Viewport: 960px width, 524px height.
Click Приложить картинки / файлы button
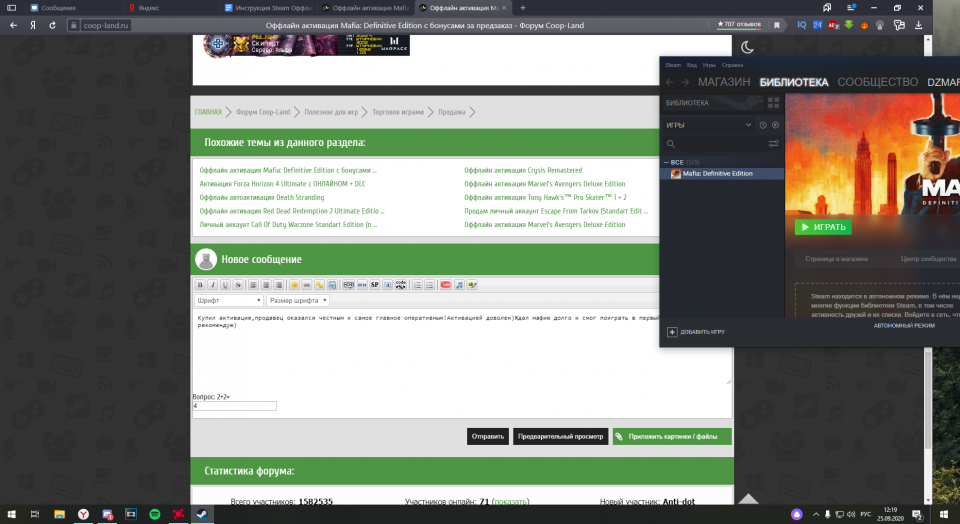[x=672, y=436]
